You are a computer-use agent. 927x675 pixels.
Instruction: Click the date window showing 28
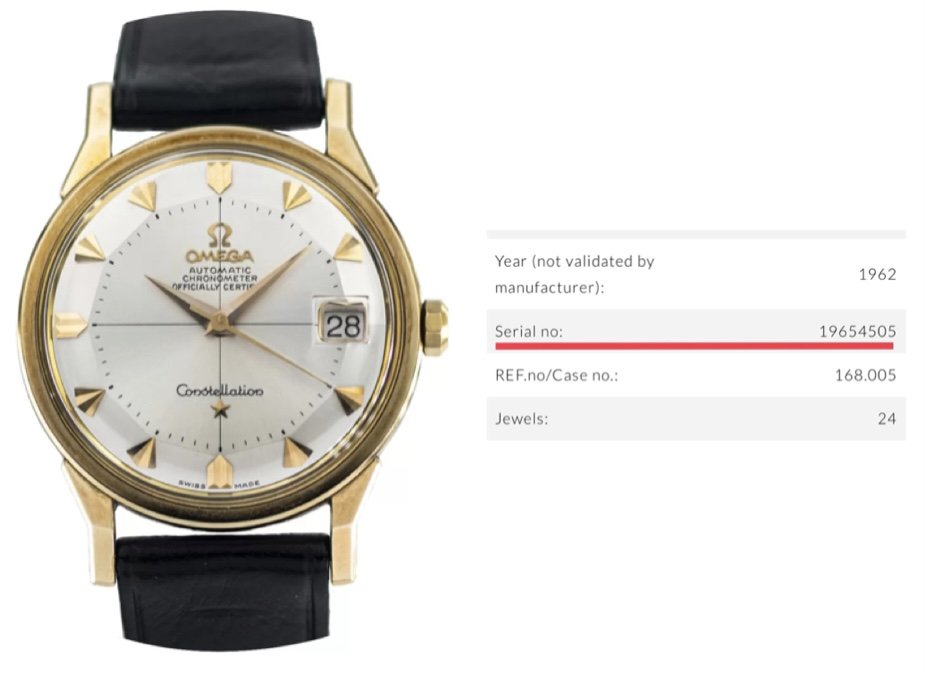click(342, 323)
